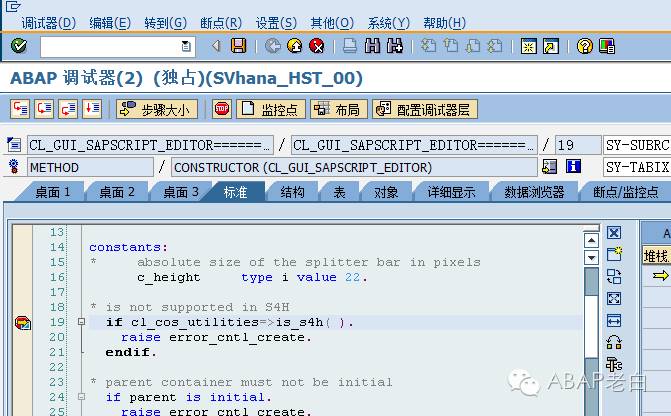
Task: Click the services headset icon right of editor
Action: [x=614, y=342]
